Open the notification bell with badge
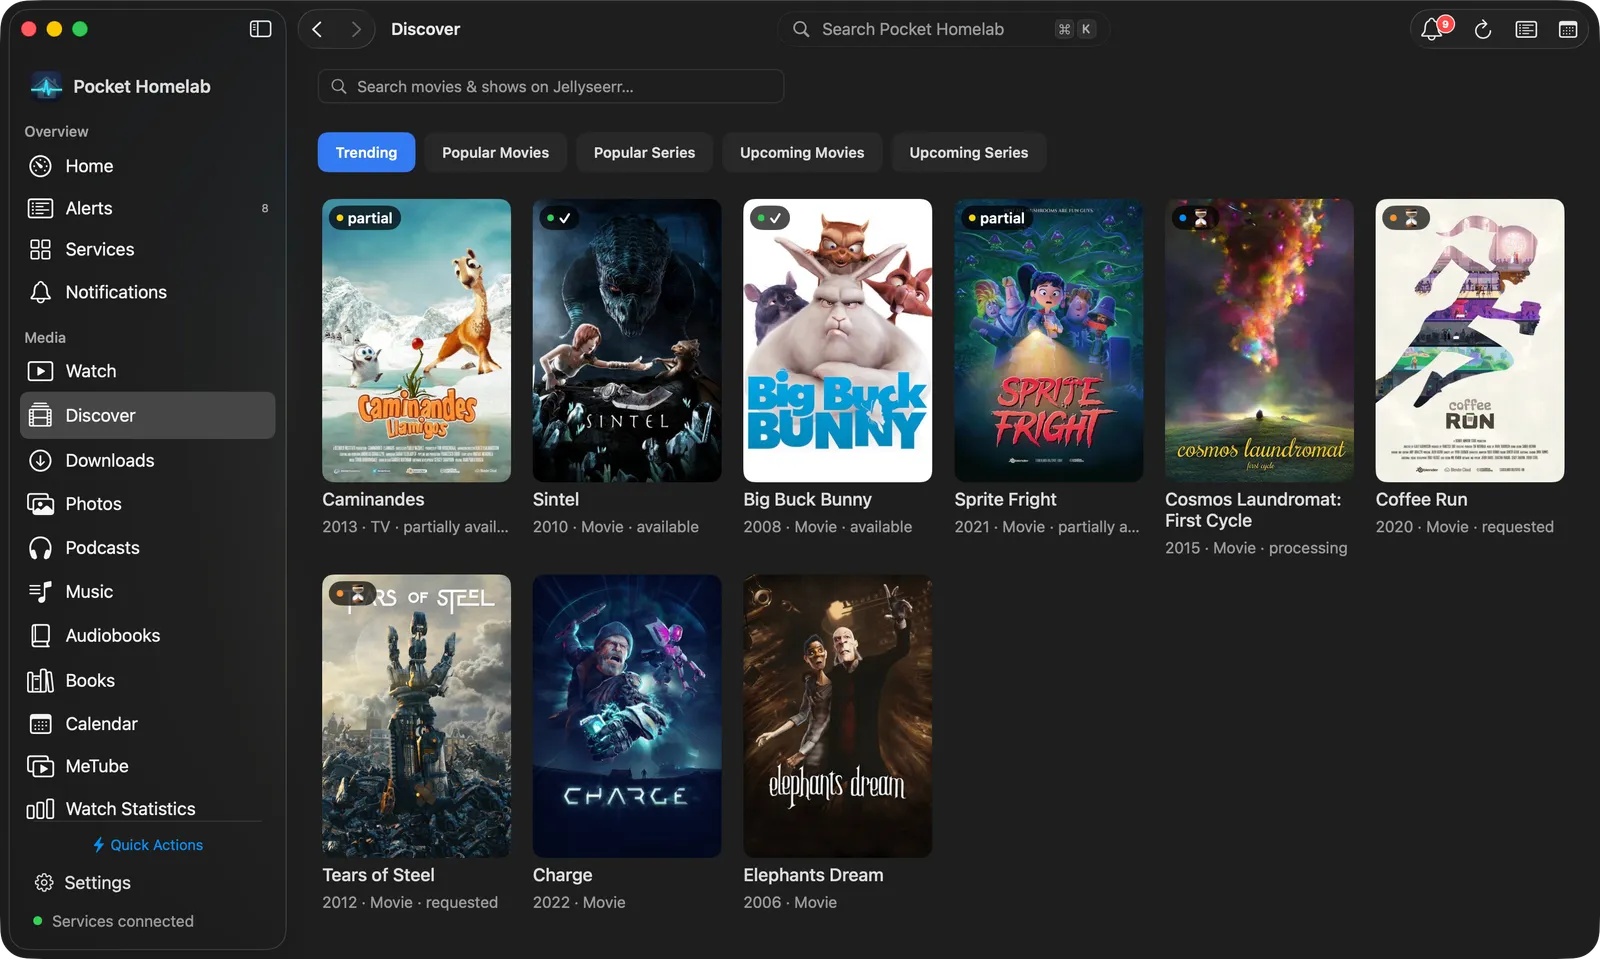Image resolution: width=1600 pixels, height=959 pixels. 1433,29
